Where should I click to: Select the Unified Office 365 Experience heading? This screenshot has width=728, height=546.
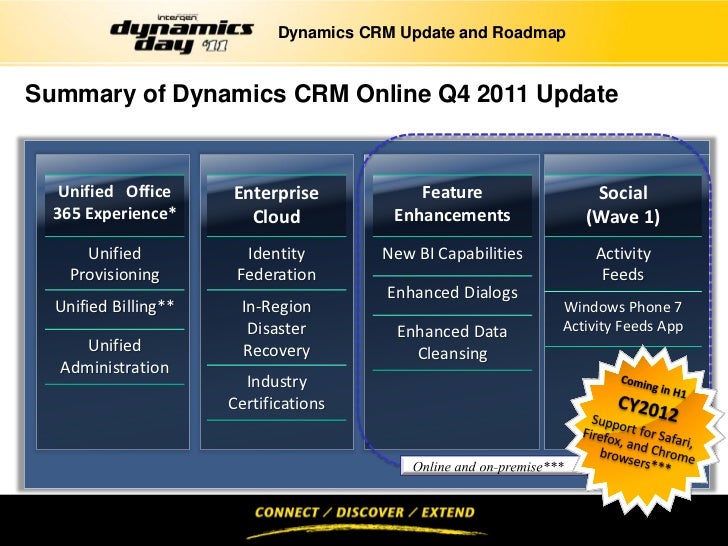click(115, 203)
